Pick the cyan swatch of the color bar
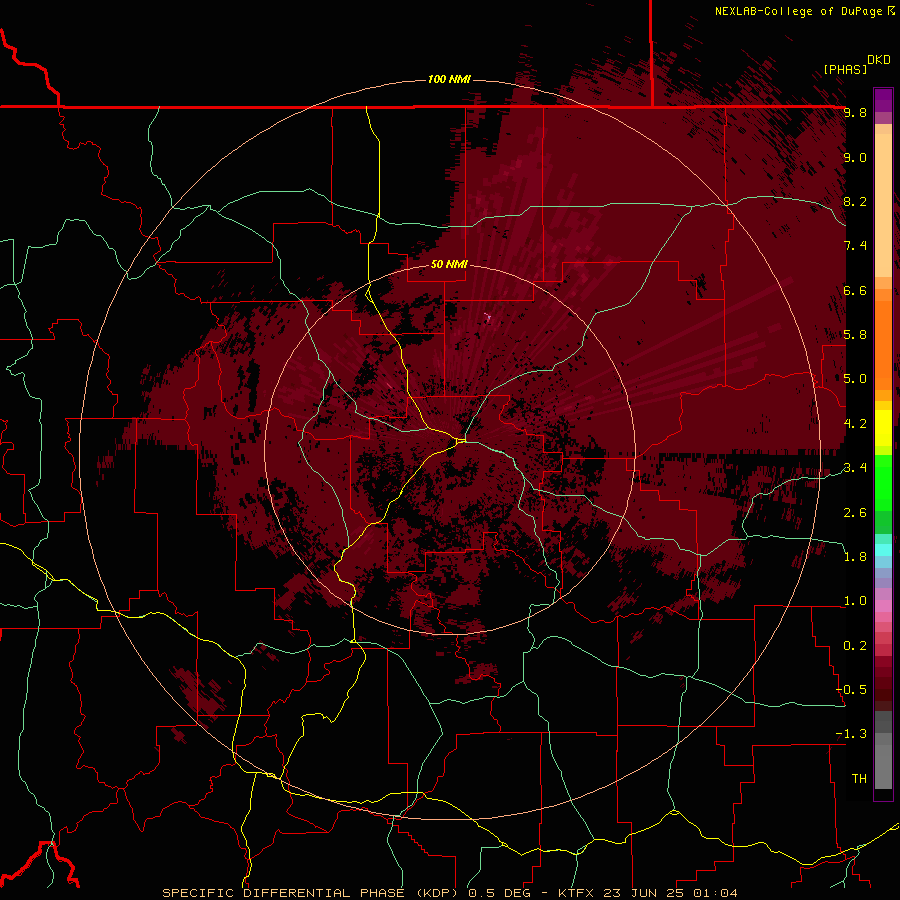The height and width of the screenshot is (900, 900). click(883, 550)
